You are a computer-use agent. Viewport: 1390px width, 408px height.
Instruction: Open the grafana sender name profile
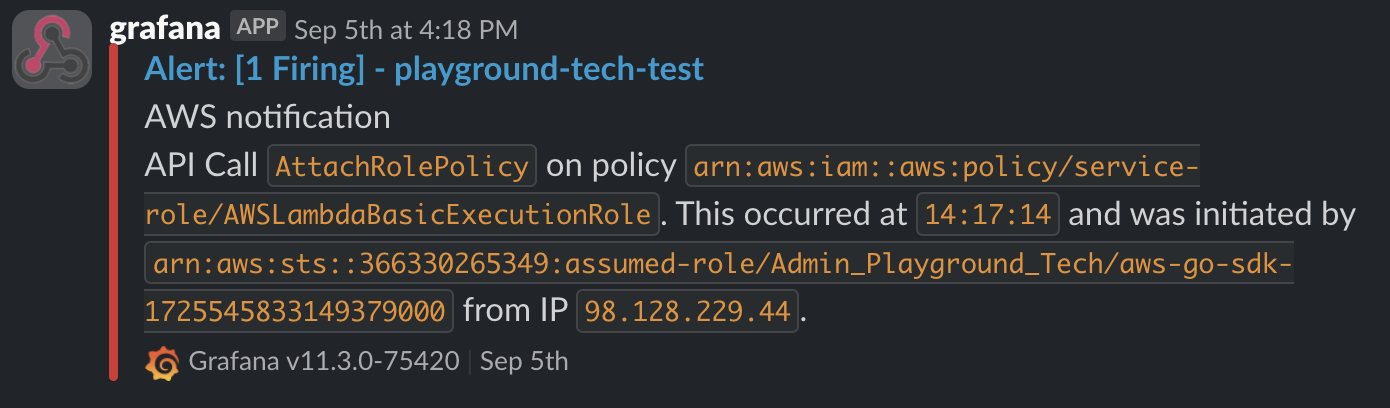click(164, 29)
